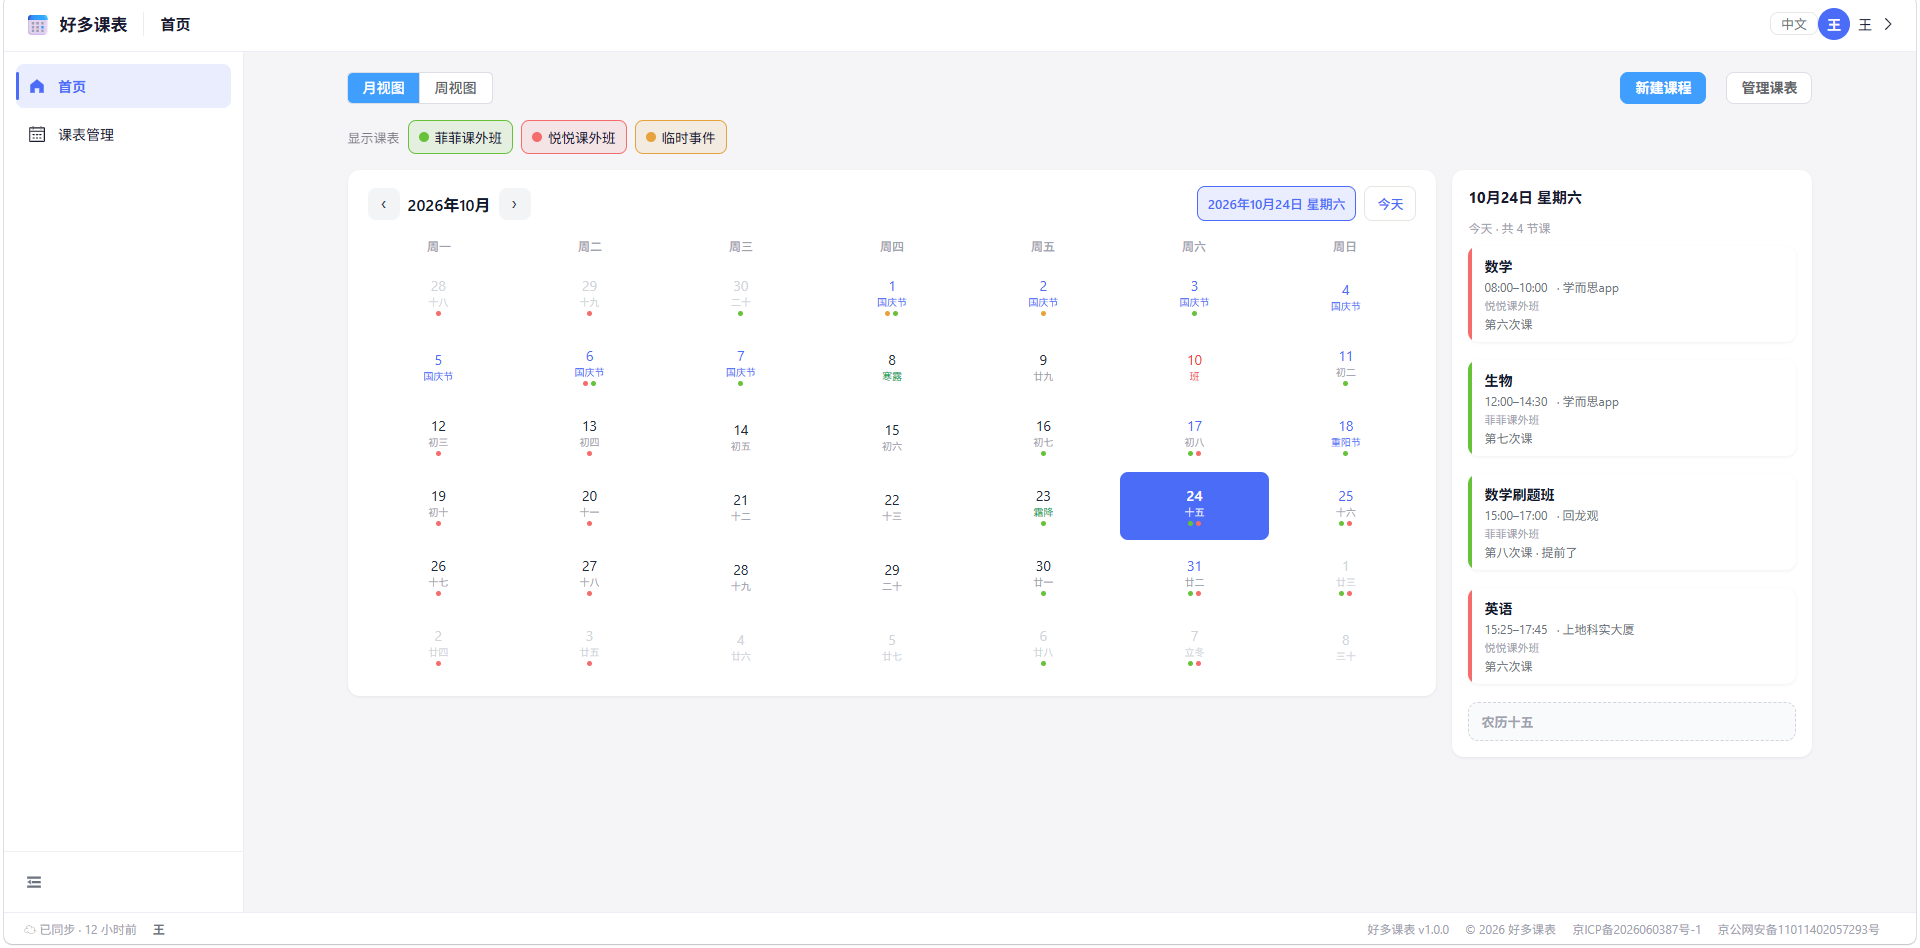
Task: Click the 2026年10月 month title
Action: (449, 205)
